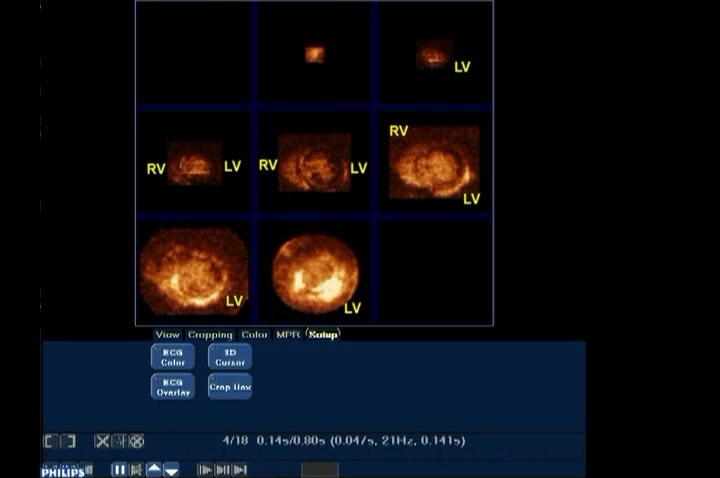Go to the MPR tab
Image resolution: width=720 pixels, height=478 pixels.
click(x=287, y=334)
